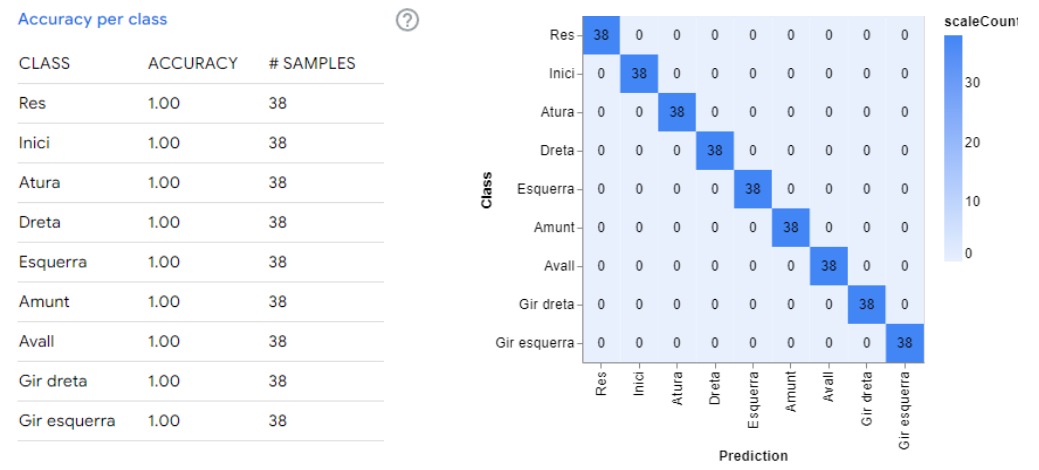Click the Dreta row label in matrix
The height and width of the screenshot is (470, 1039).
[x=557, y=151]
